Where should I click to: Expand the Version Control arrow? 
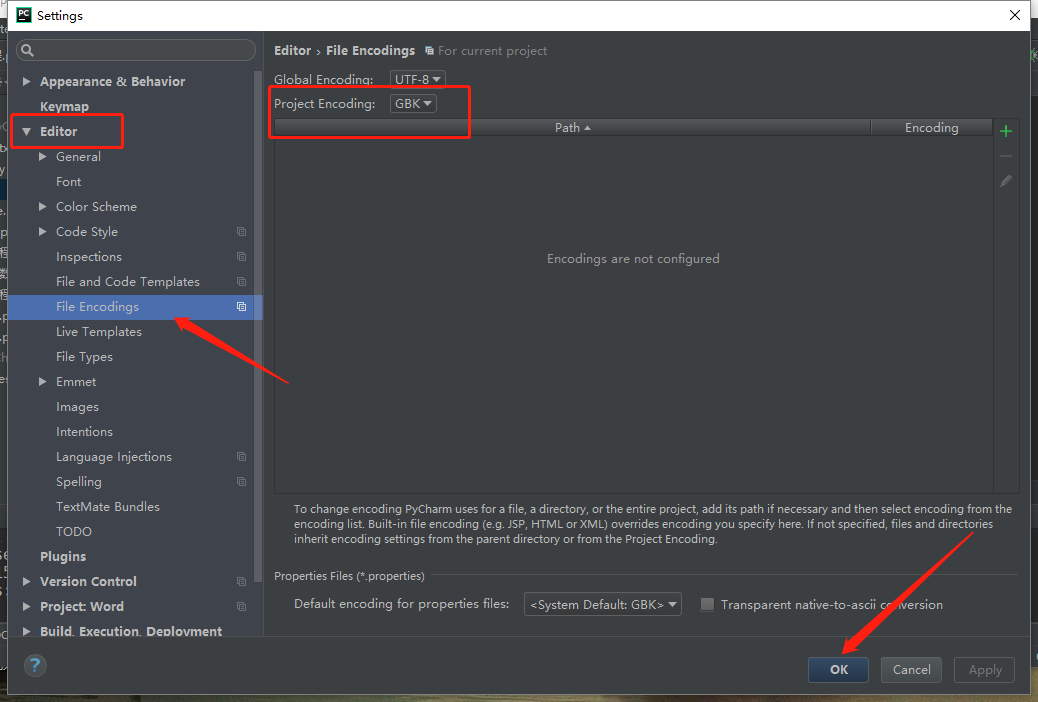26,581
